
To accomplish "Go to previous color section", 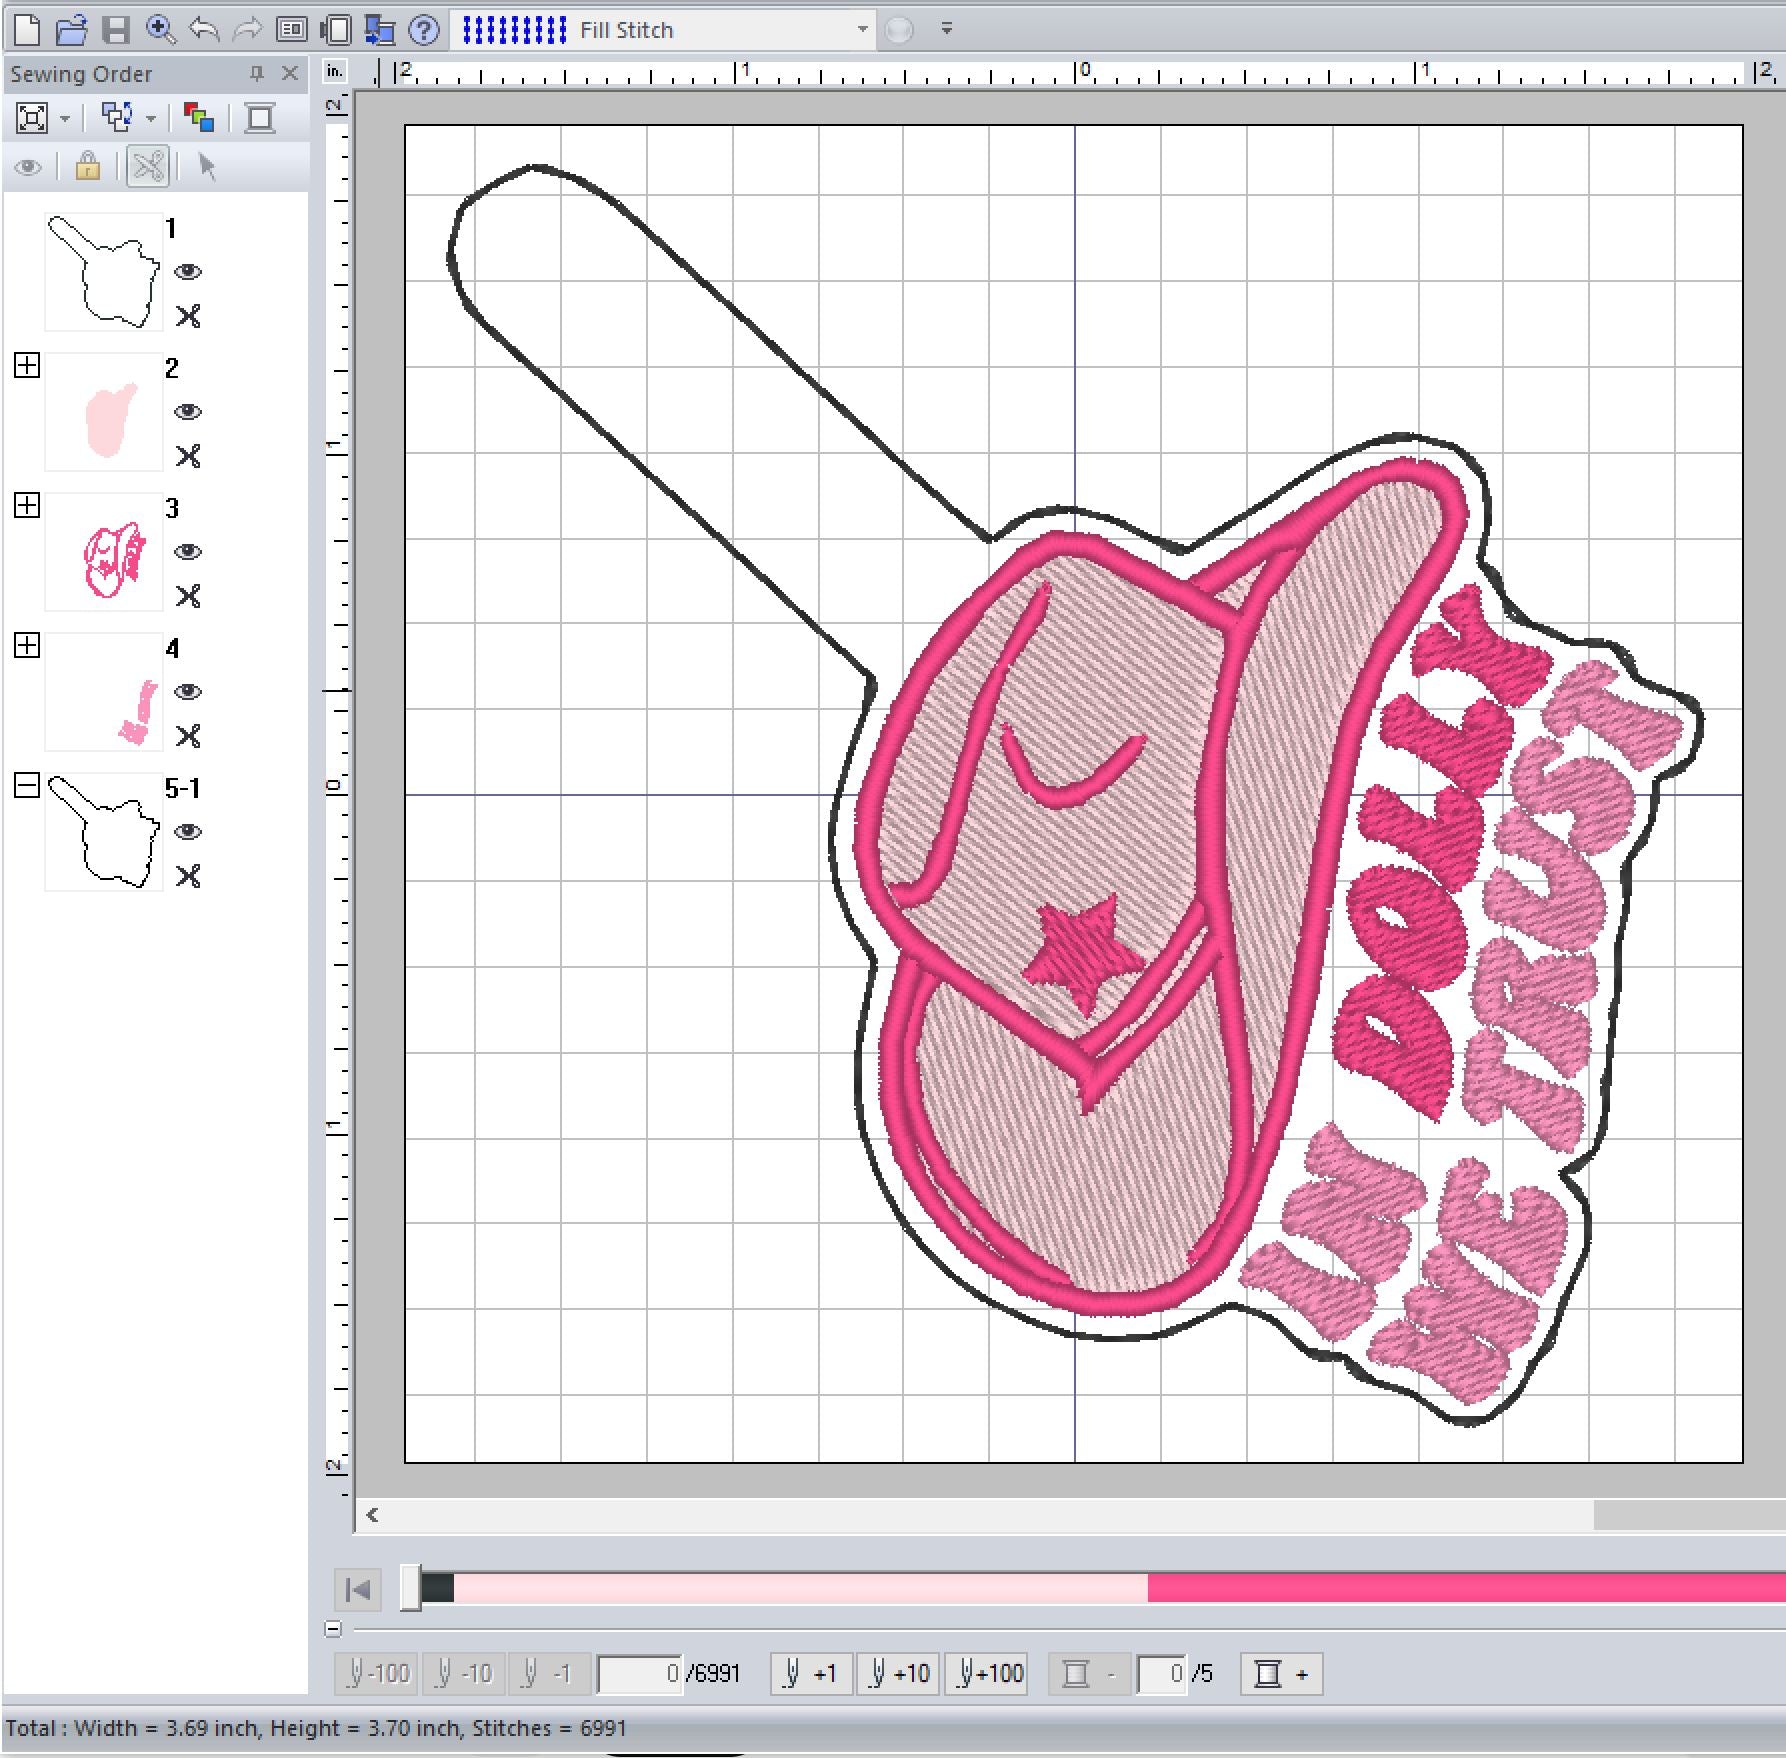I will [x=1090, y=1674].
